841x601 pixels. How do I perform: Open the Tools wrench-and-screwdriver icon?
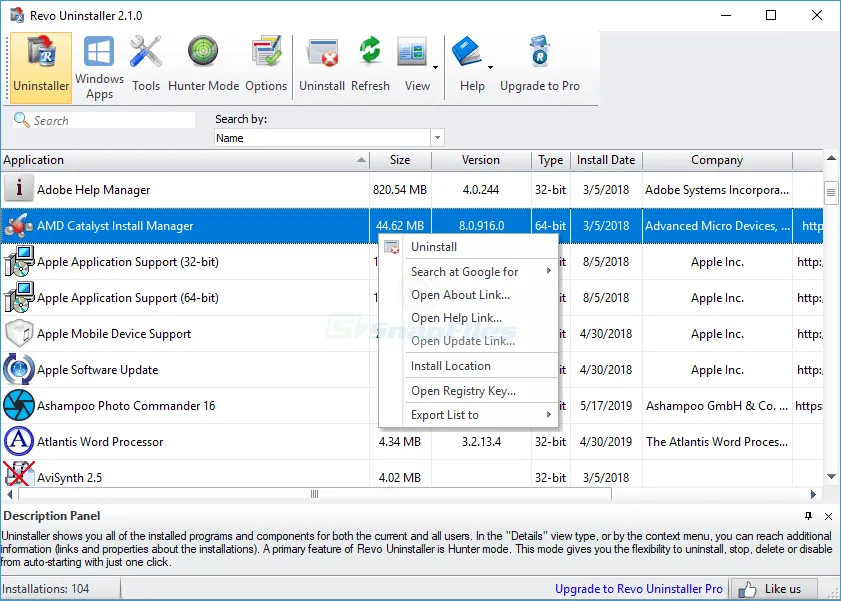tap(146, 52)
